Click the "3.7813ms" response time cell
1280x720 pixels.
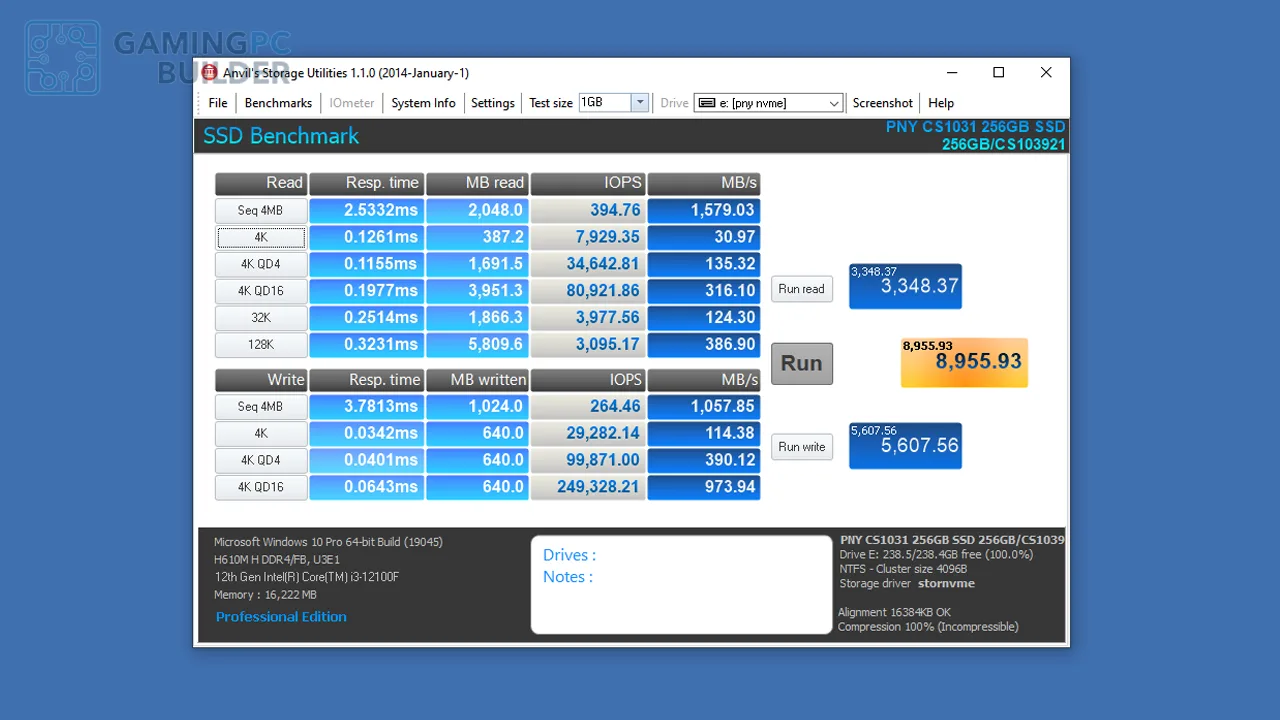[366, 407]
